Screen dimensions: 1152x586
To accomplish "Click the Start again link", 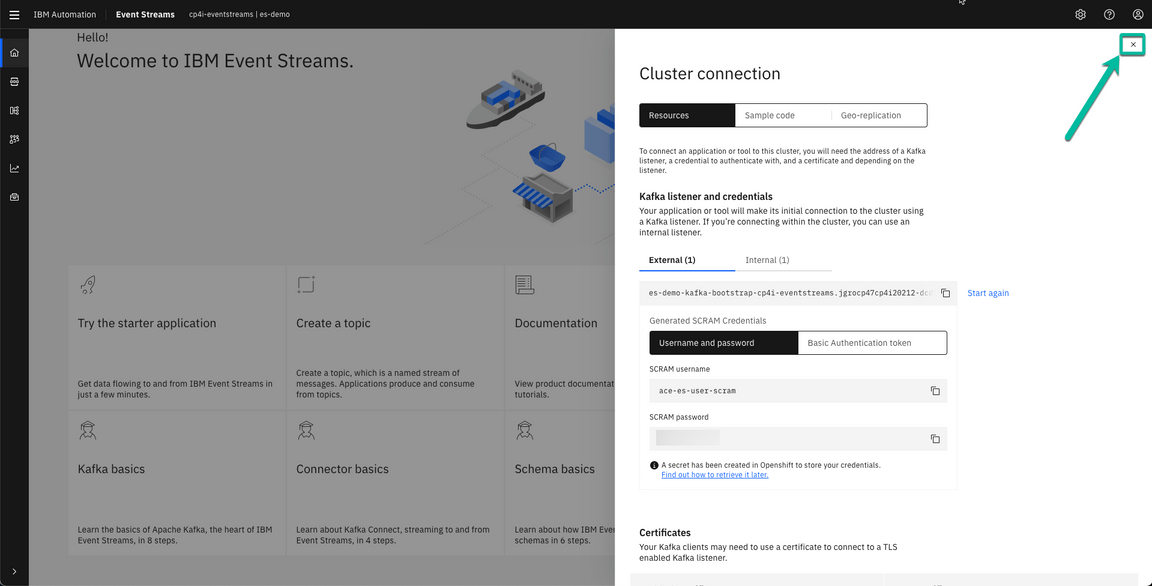I will point(988,293).
